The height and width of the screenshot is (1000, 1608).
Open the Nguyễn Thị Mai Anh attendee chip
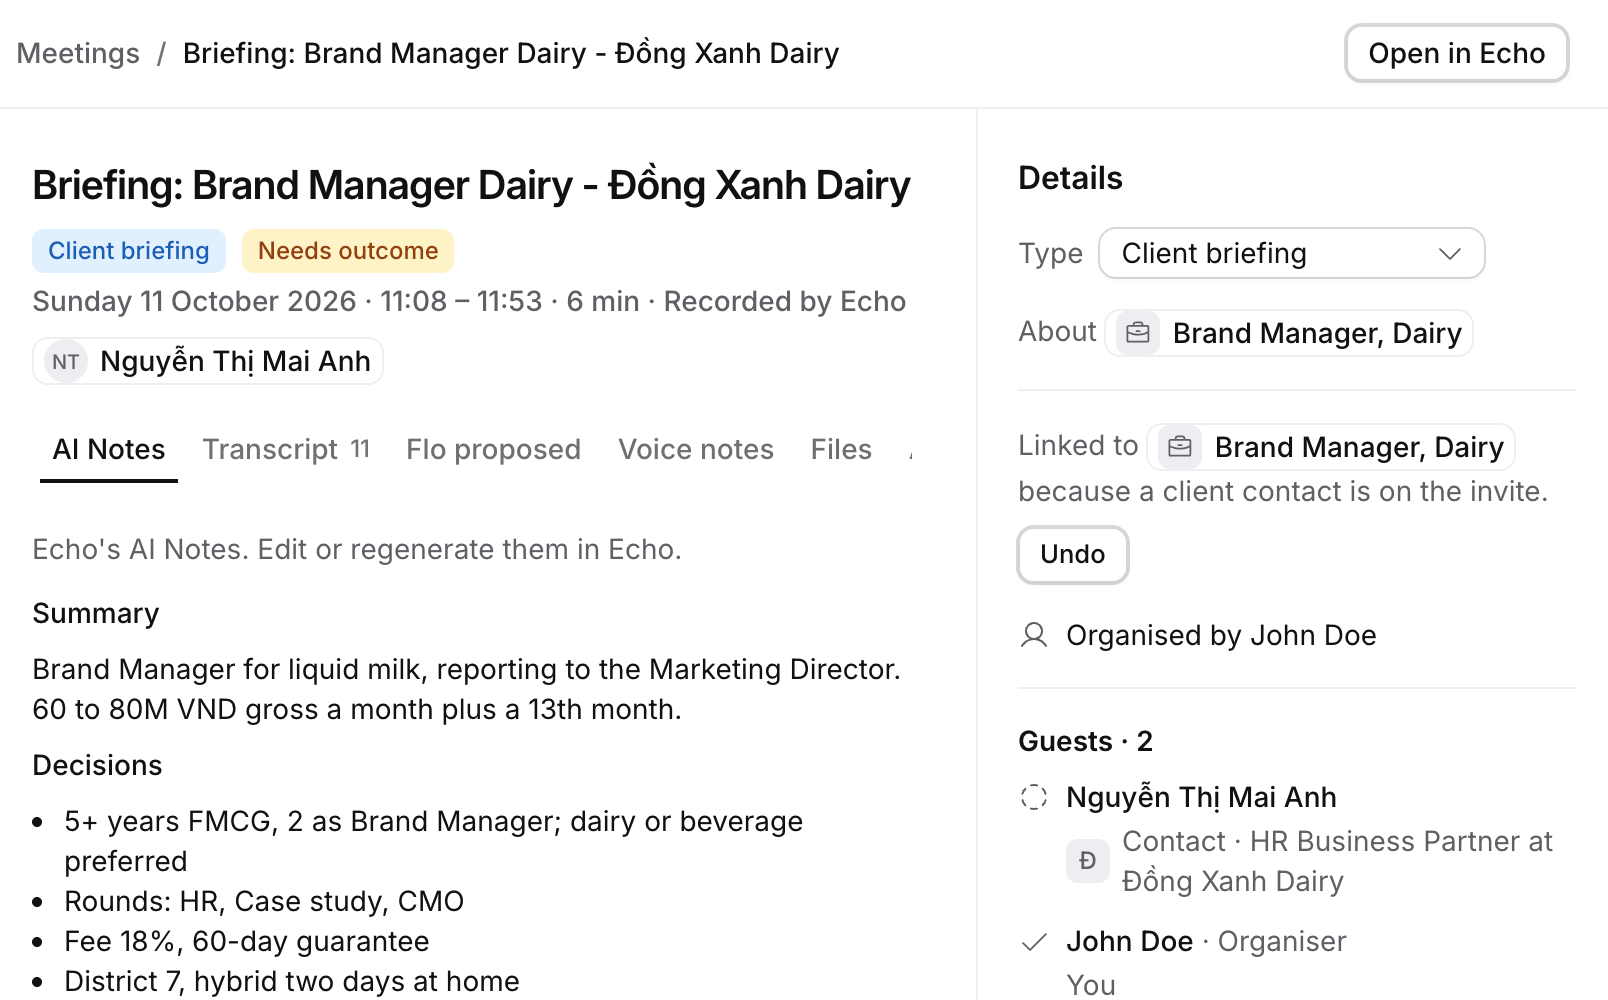point(208,361)
